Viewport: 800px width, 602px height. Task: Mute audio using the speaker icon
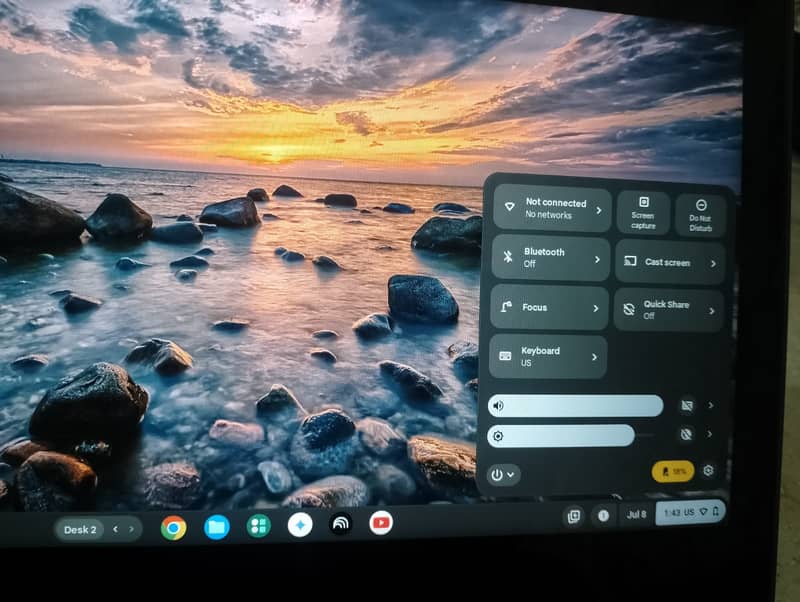point(498,406)
